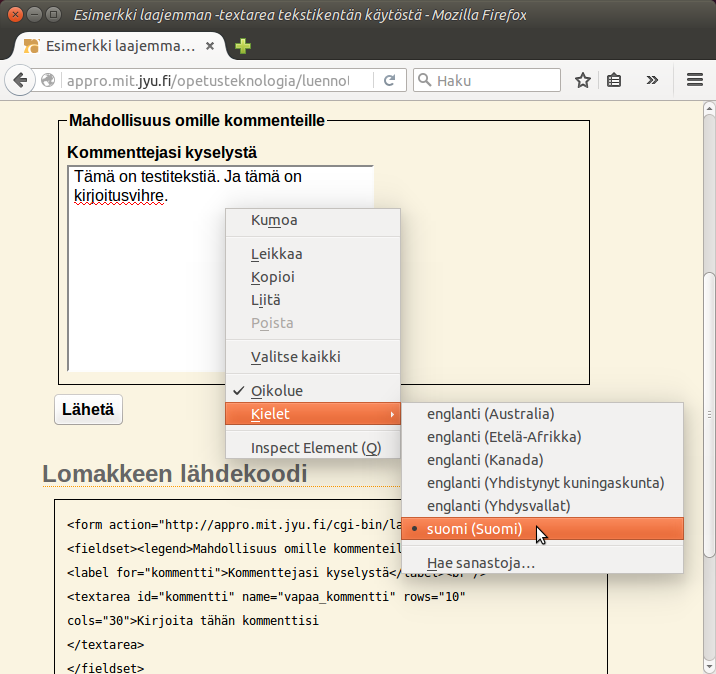Show more toolbar items with the overflow chevron
This screenshot has height=674, width=716.
[653, 81]
